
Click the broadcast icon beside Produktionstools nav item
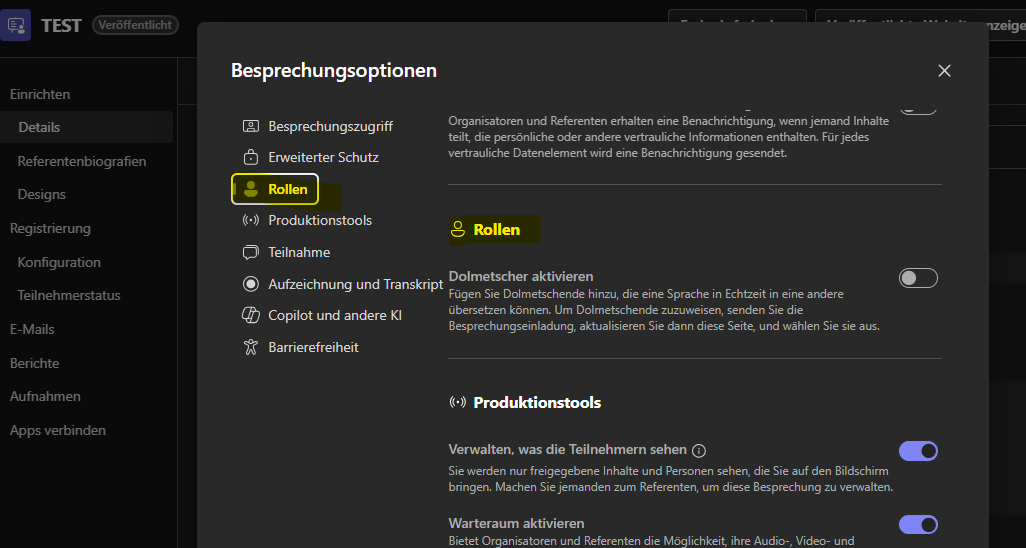(x=251, y=221)
